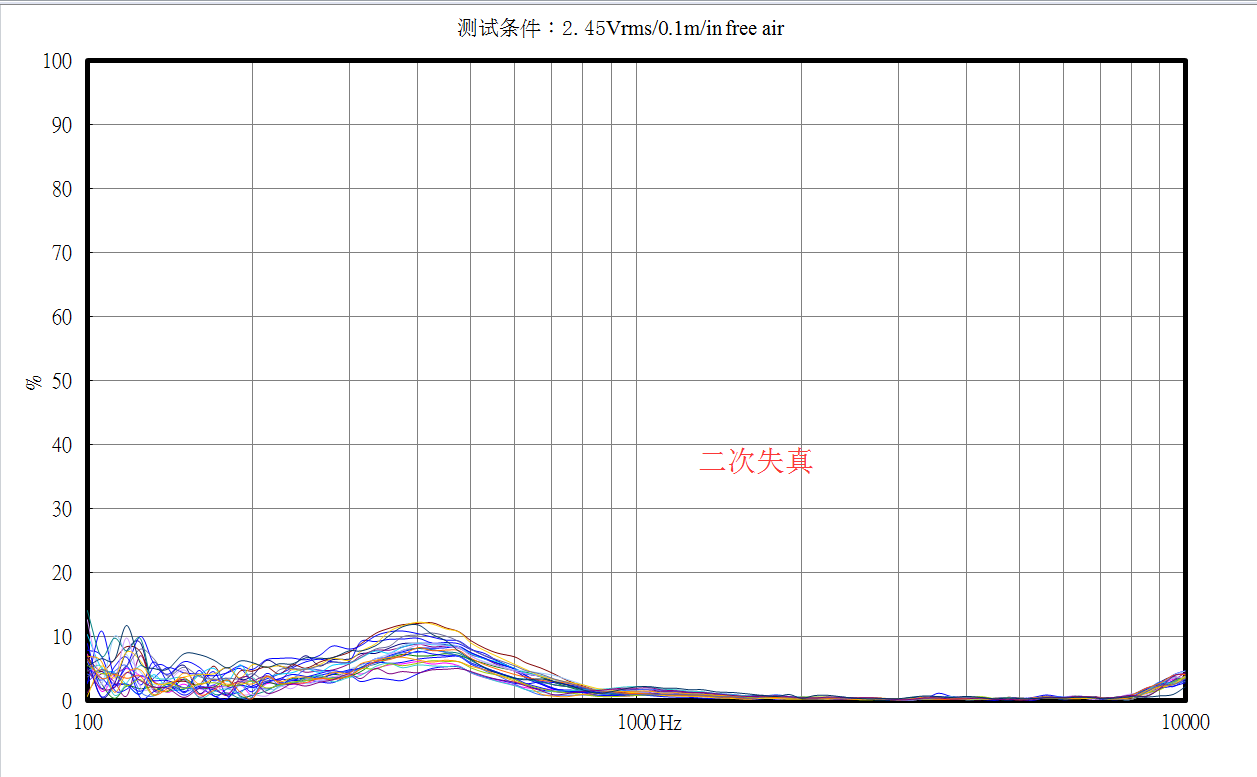Click the y-axis origin label "0"
This screenshot has height=777, width=1257.
point(67,701)
